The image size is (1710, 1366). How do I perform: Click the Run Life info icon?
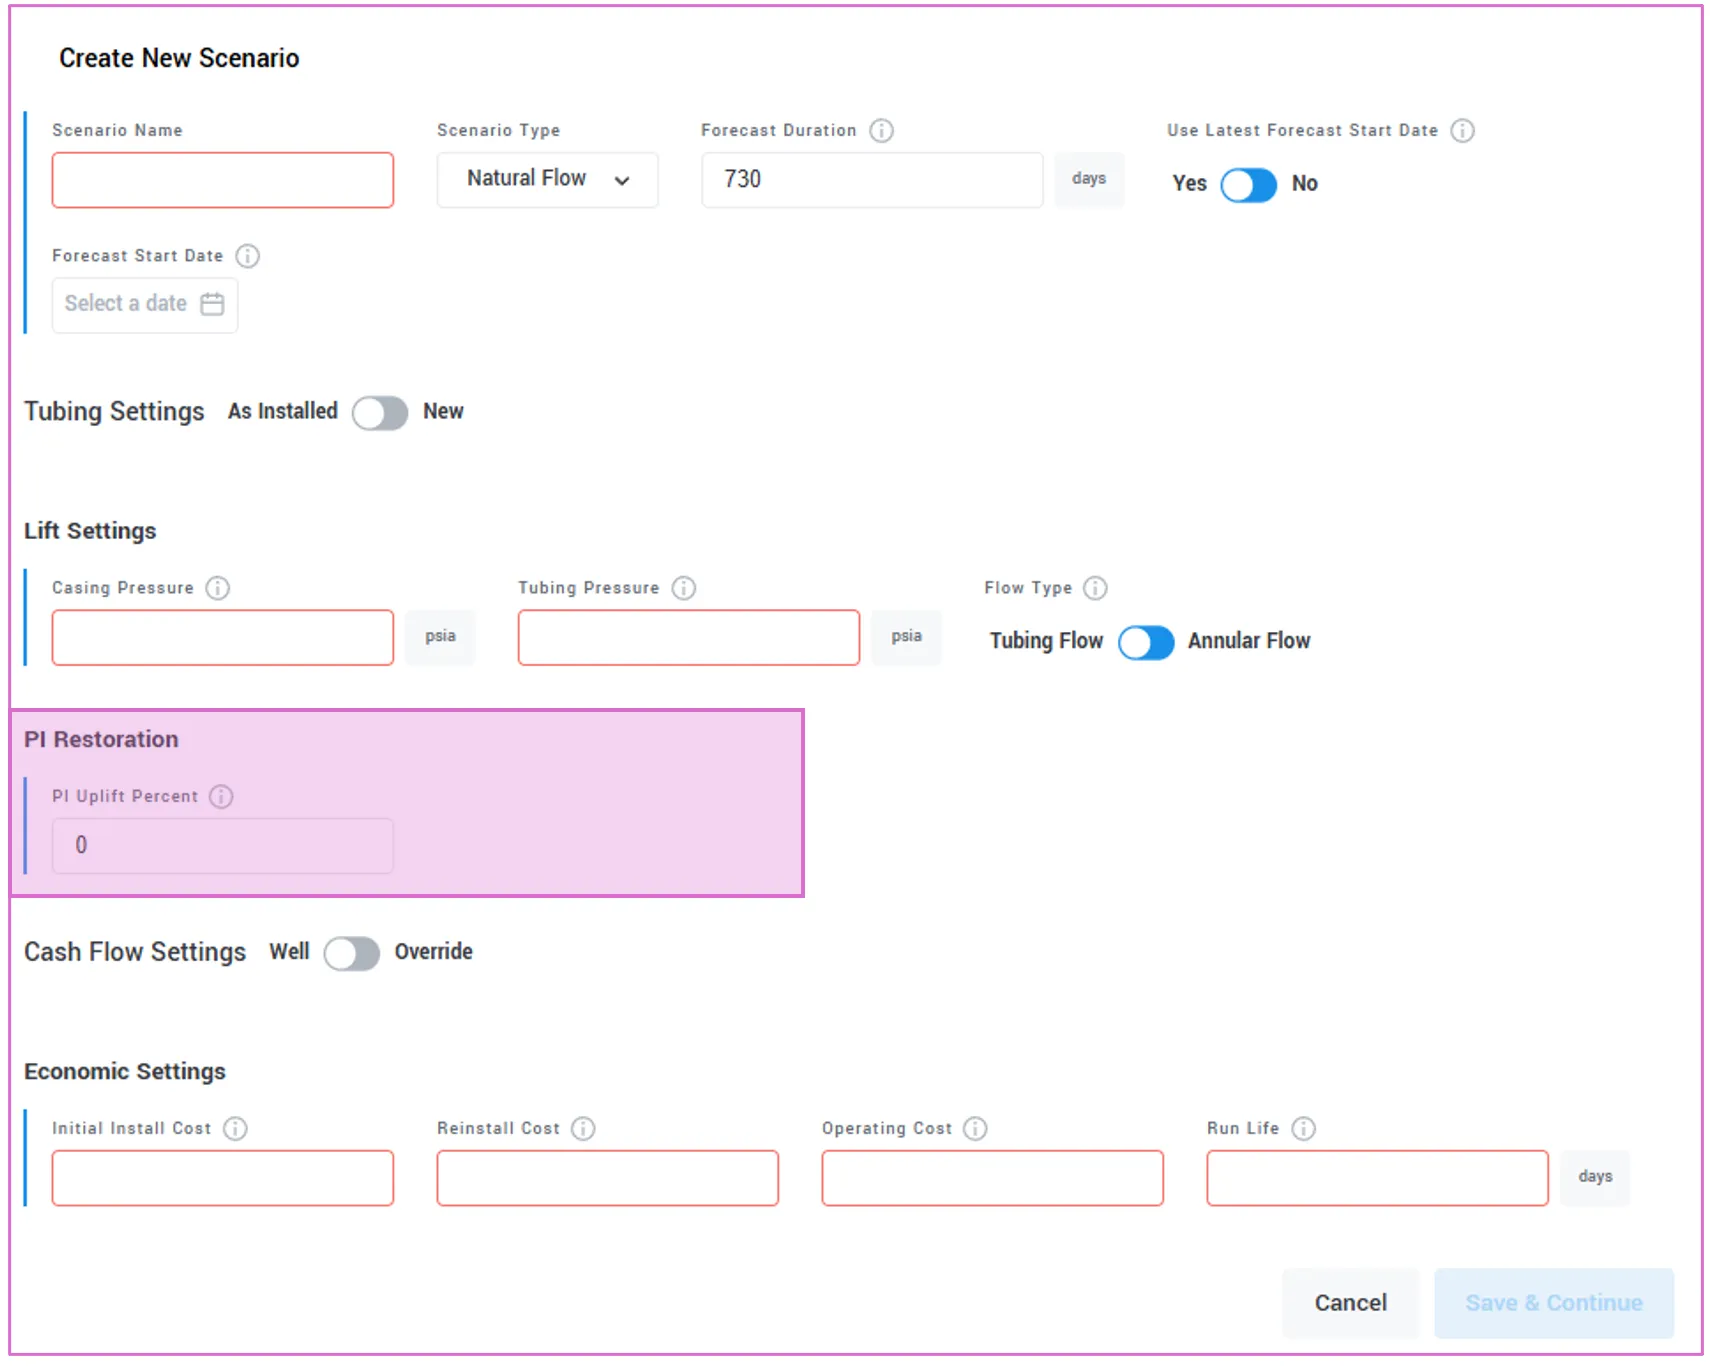coord(1303,1129)
